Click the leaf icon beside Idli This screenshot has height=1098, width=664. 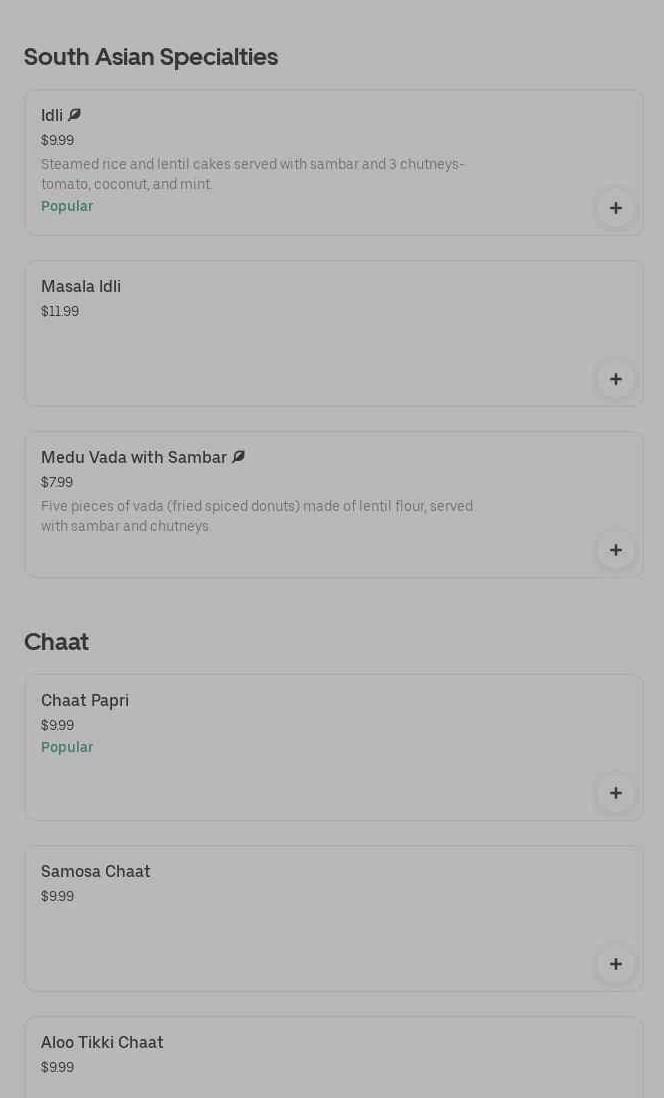[74, 115]
